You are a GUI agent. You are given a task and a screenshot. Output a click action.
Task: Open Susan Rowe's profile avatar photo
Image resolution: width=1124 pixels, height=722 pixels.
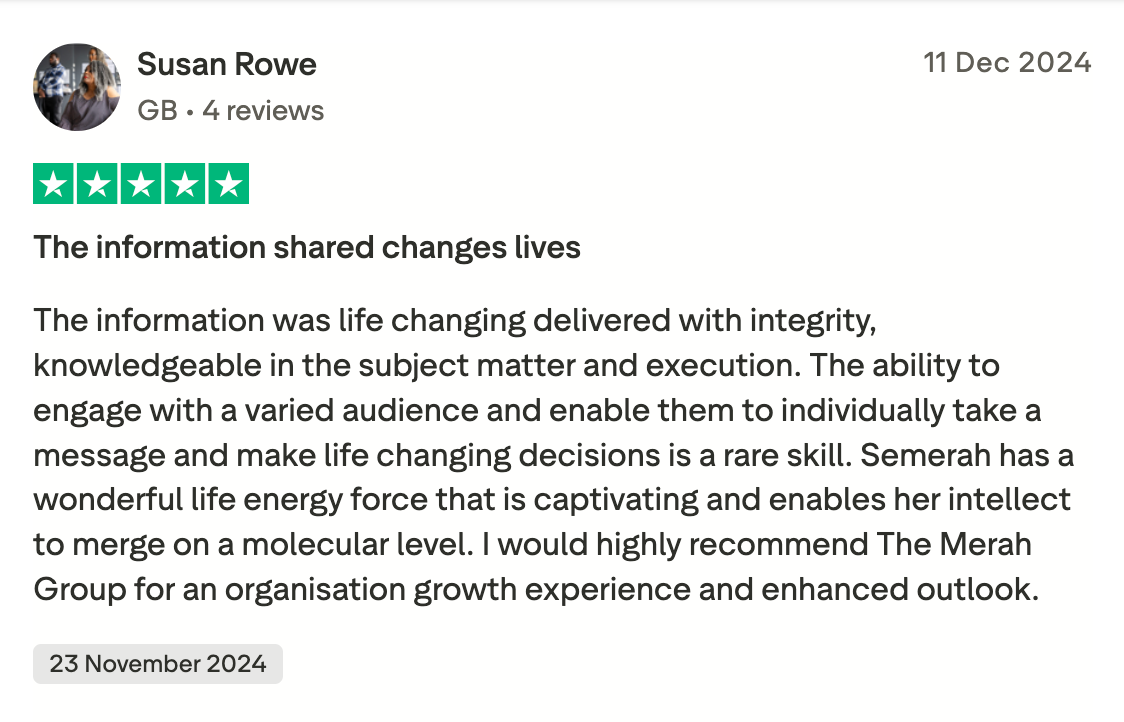click(x=77, y=87)
